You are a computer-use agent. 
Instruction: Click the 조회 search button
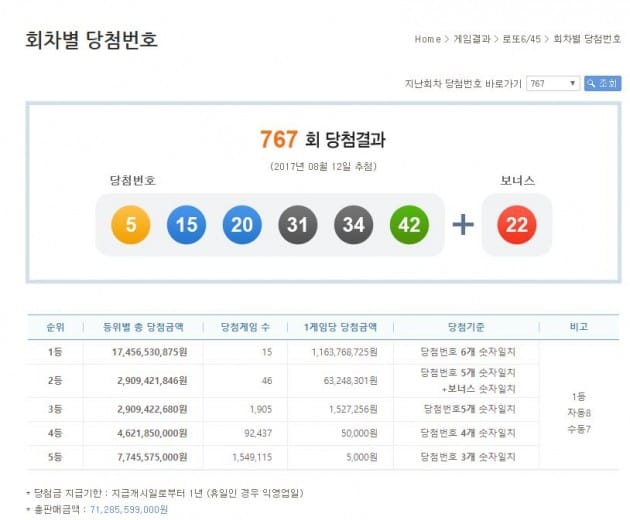click(602, 83)
